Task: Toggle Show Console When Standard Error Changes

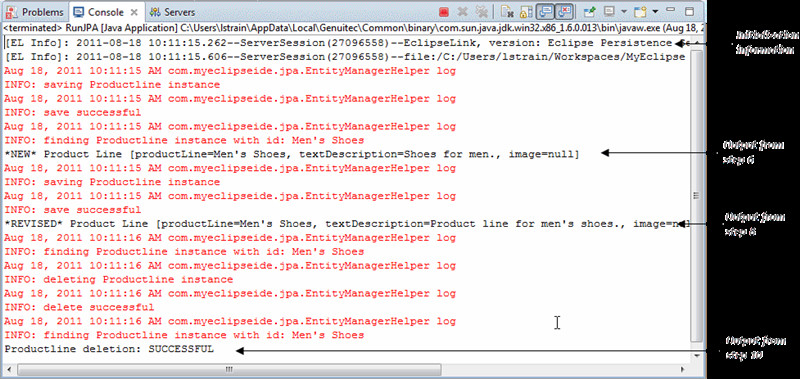Action: coord(564,12)
